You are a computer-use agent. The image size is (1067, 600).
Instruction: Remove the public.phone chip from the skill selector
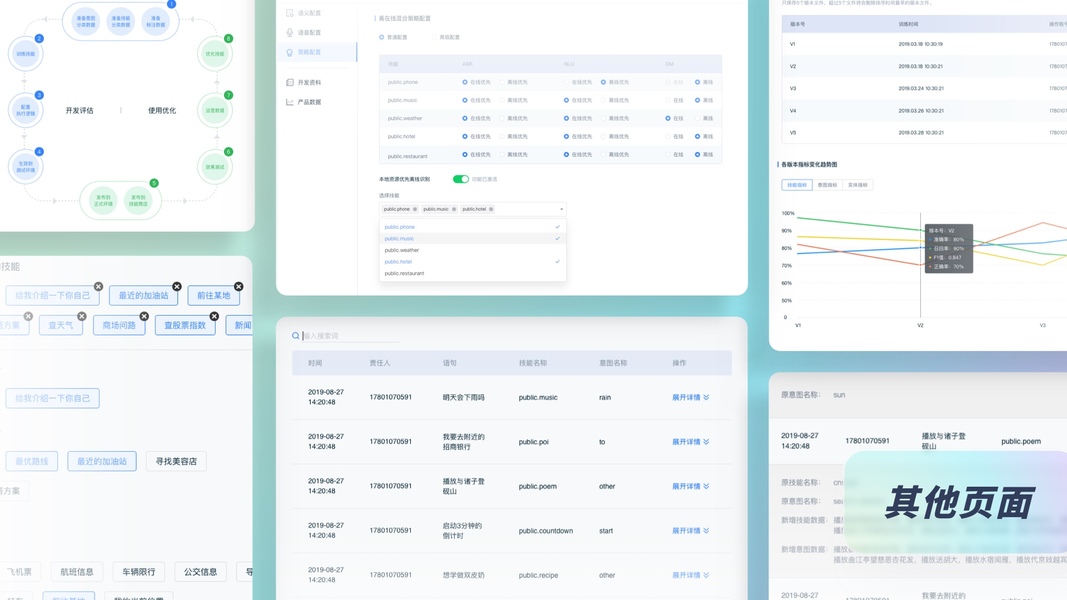(415, 209)
